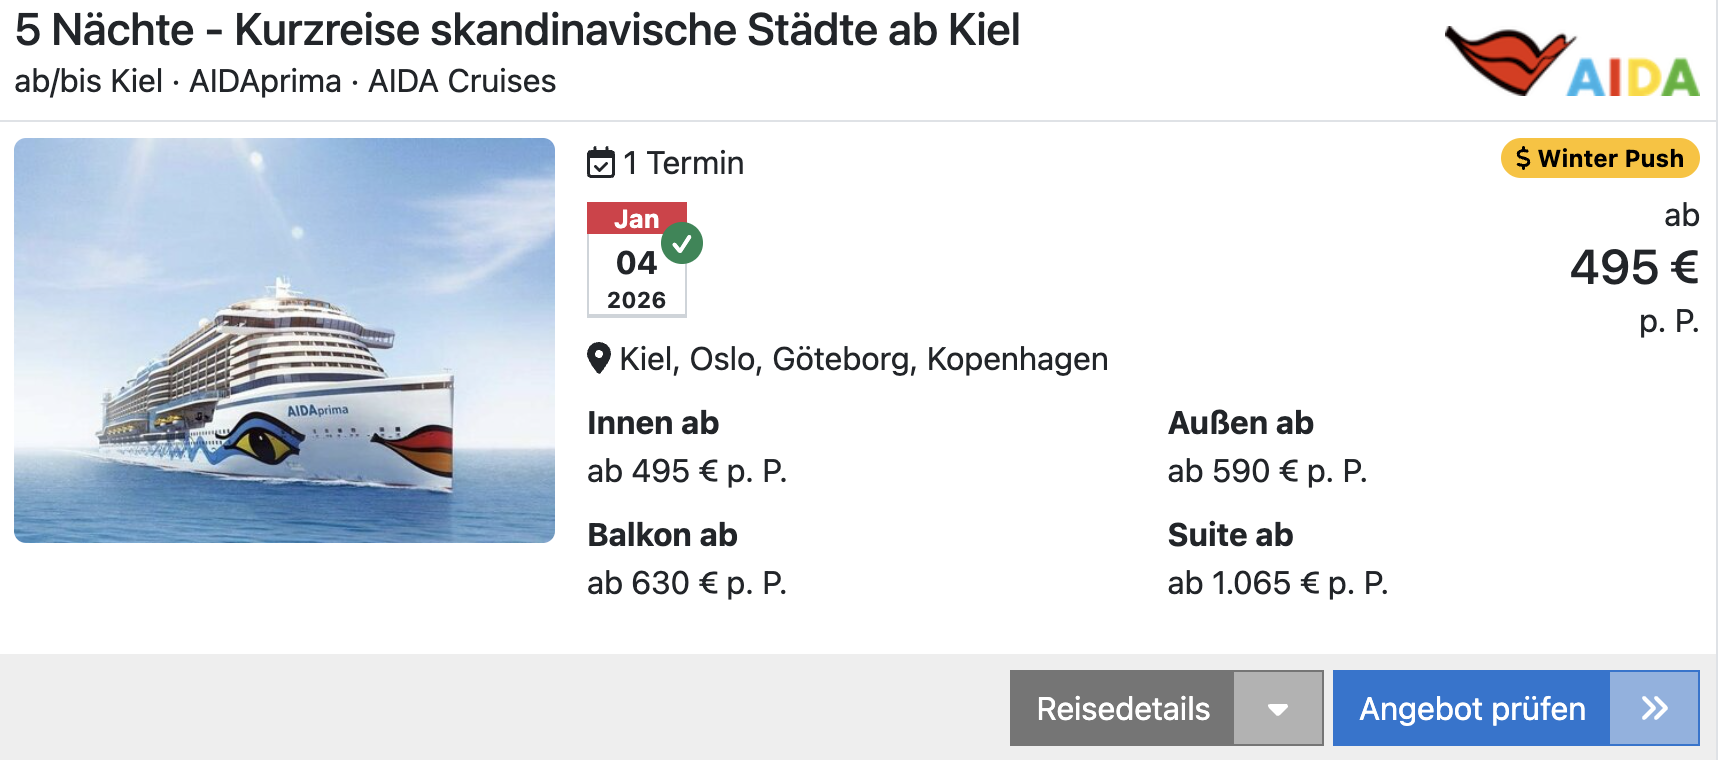The image size is (1722, 760).
Task: Open the AIDAprima ship photo
Action: pos(284,340)
